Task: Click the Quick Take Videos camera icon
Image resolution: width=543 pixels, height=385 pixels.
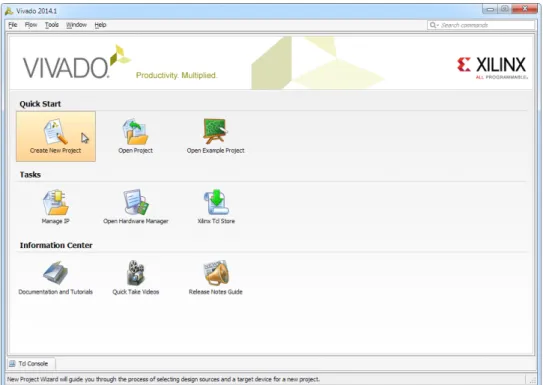Action: (136, 273)
